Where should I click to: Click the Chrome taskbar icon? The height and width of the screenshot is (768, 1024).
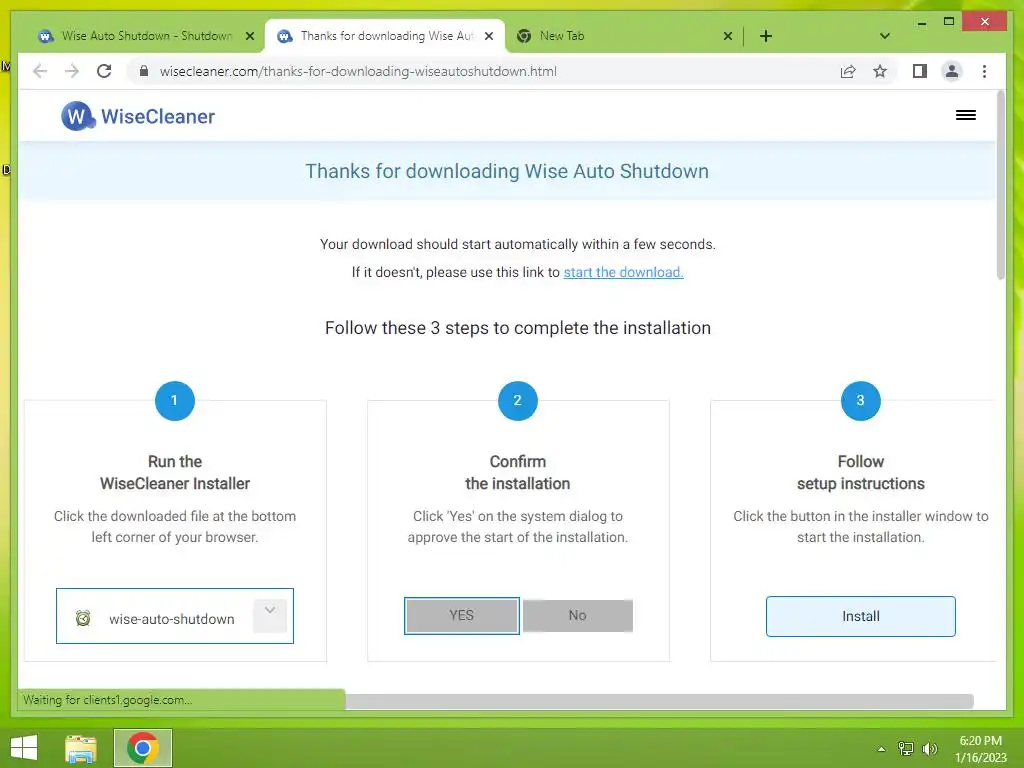(x=142, y=748)
